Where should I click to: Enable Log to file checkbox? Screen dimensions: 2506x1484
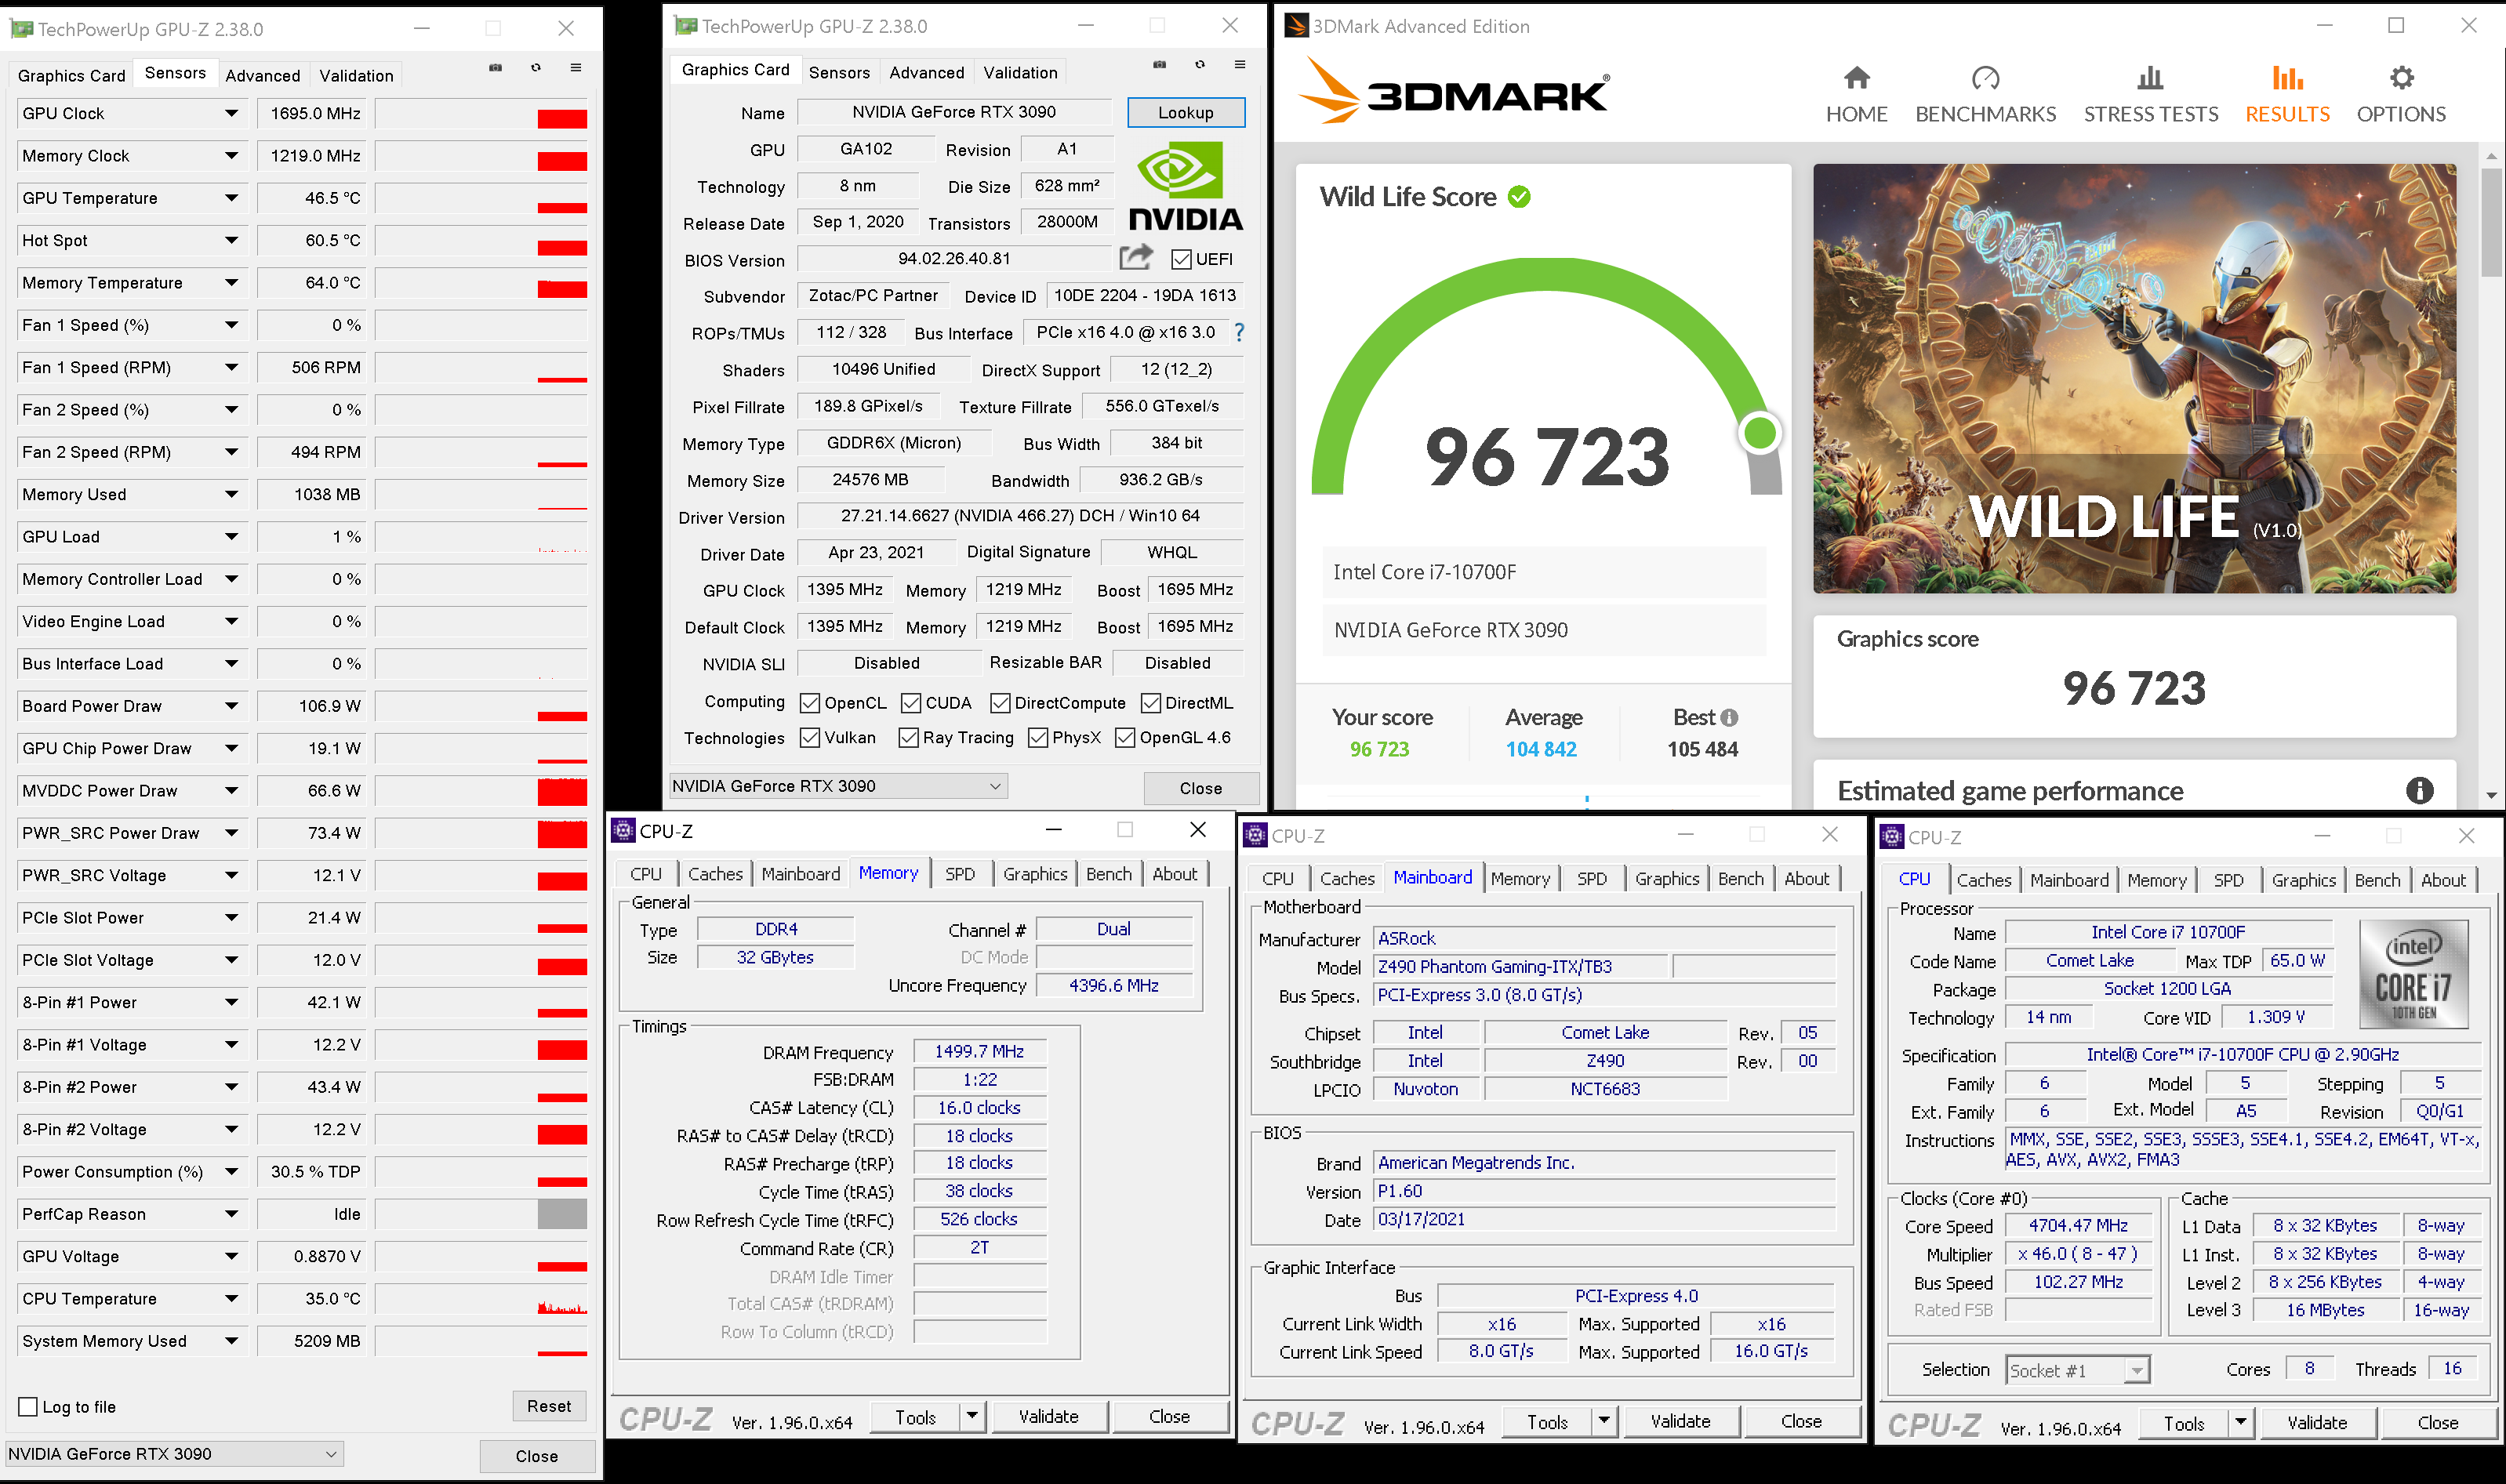coord(28,1406)
